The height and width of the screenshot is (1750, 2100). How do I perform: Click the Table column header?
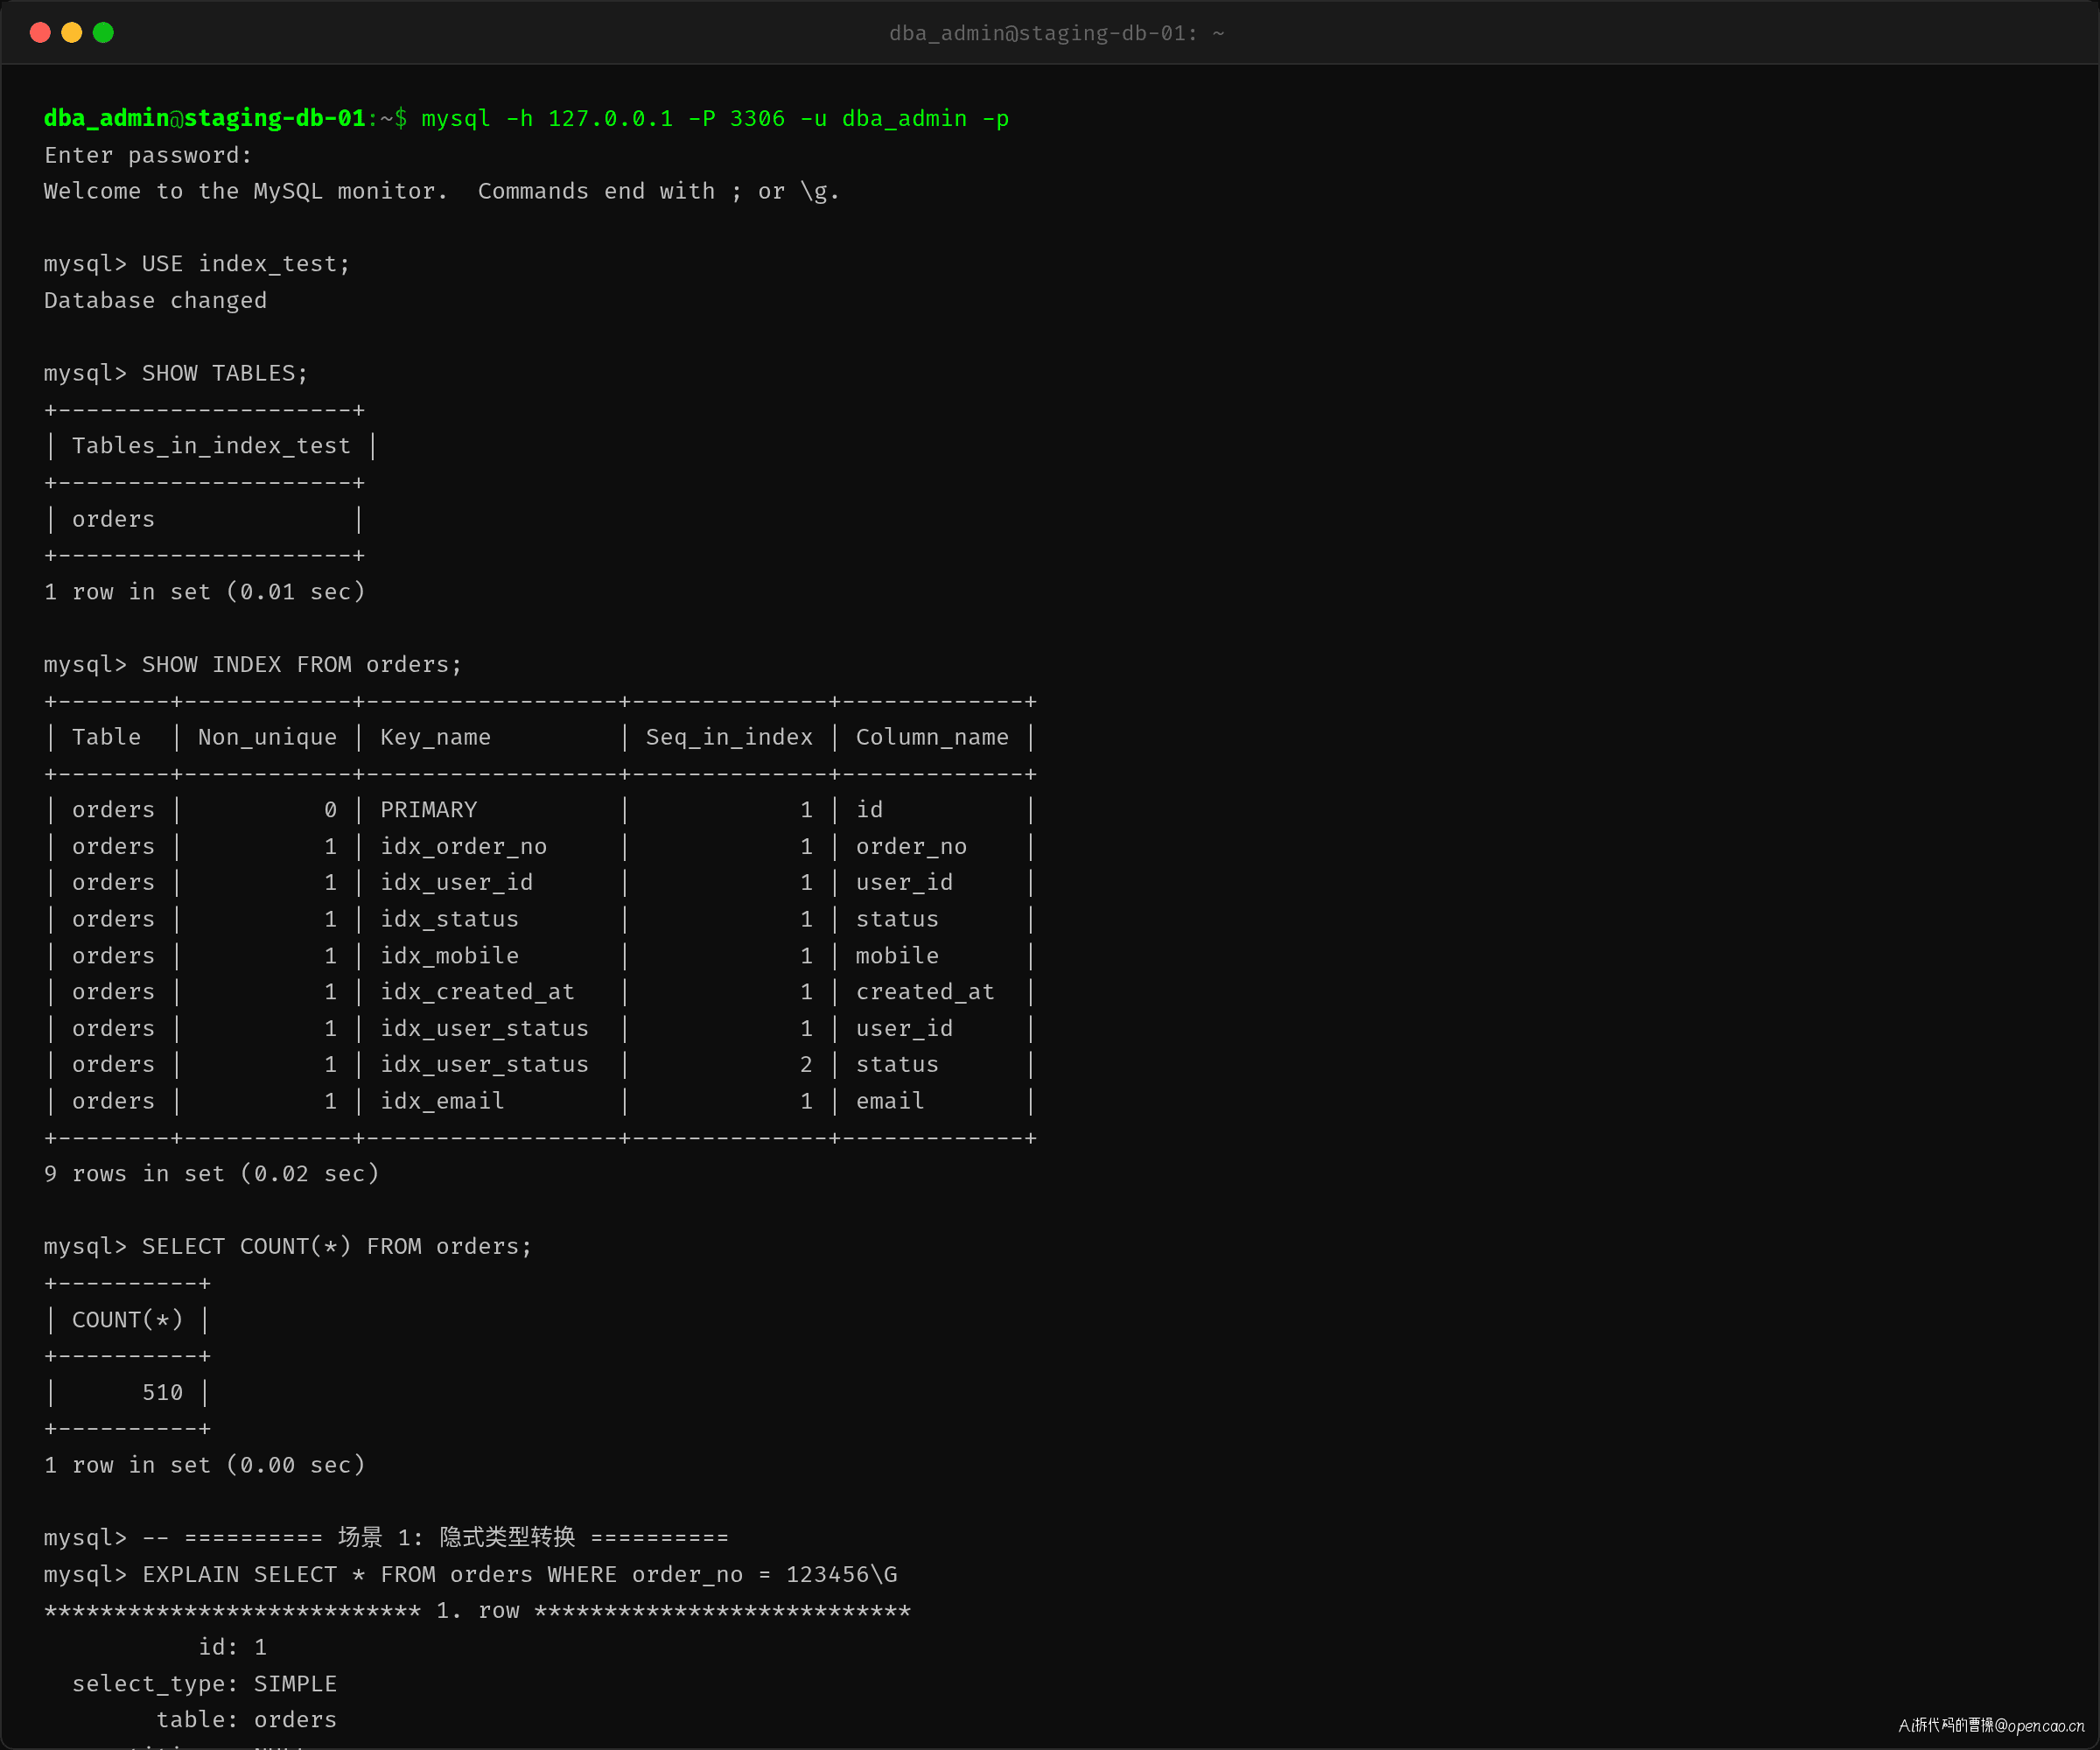click(106, 737)
